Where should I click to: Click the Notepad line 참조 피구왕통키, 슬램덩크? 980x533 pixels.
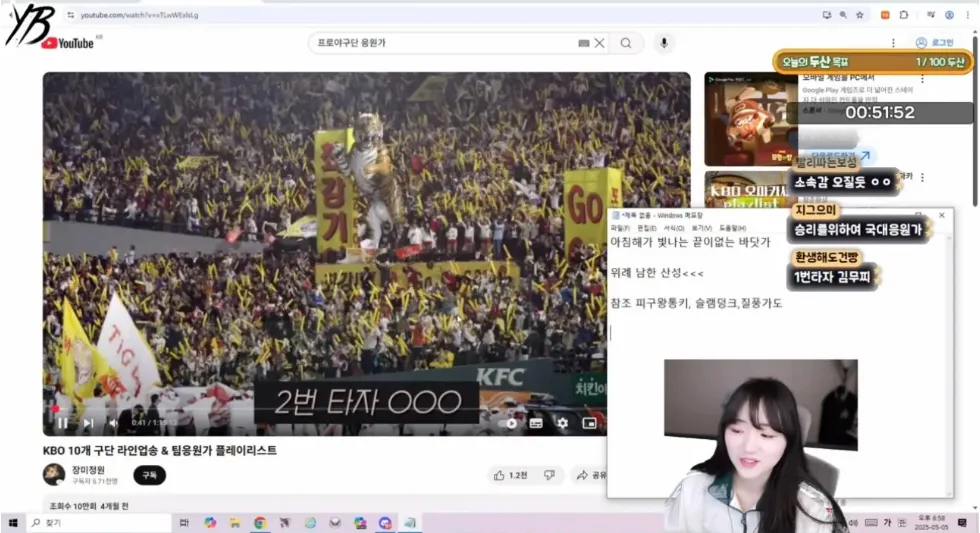pyautogui.click(x=696, y=304)
